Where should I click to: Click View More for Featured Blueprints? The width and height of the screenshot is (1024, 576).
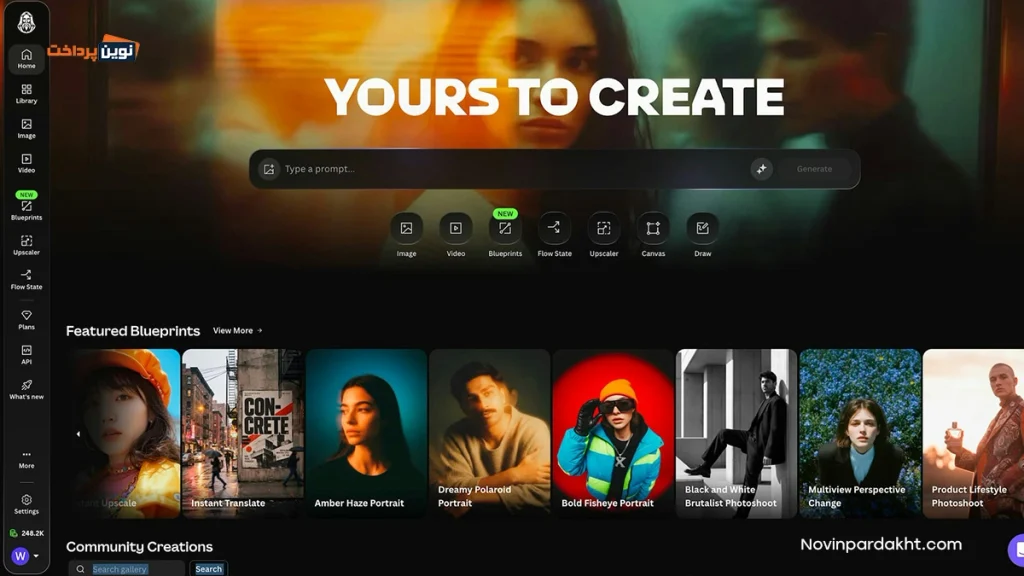pos(238,330)
